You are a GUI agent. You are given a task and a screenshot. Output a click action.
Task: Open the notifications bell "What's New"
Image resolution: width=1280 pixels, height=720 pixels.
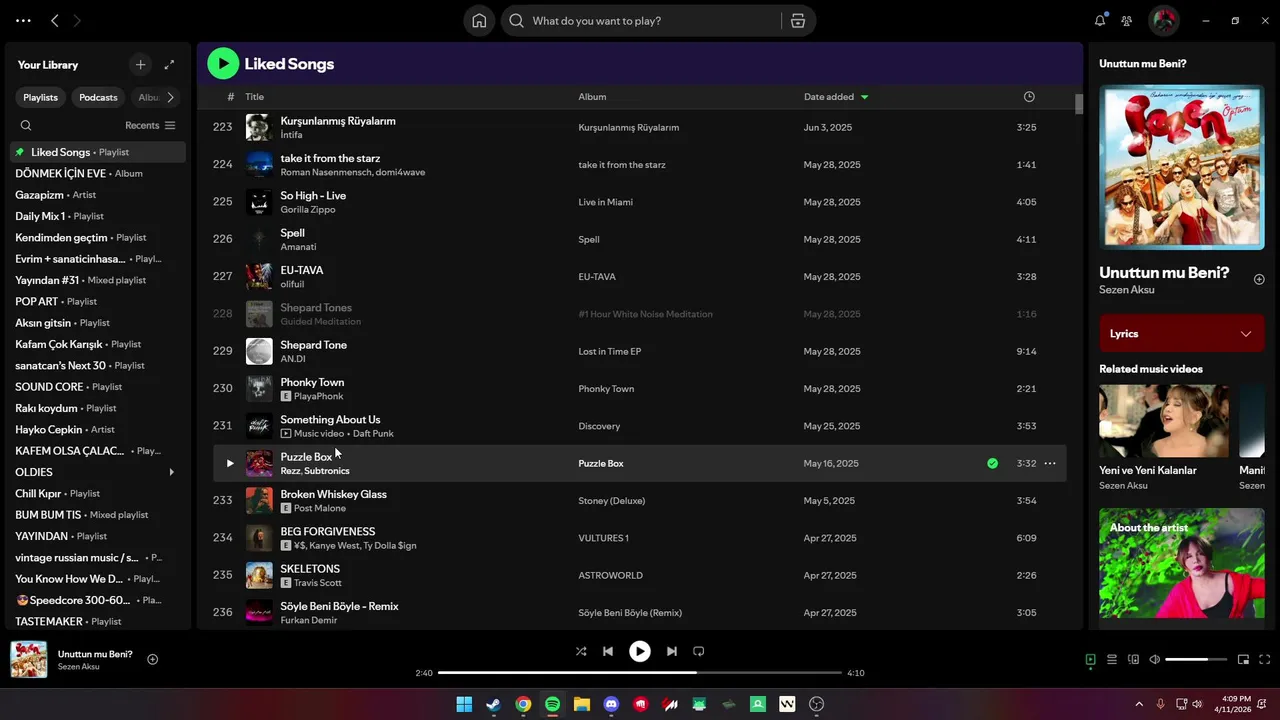(1100, 21)
